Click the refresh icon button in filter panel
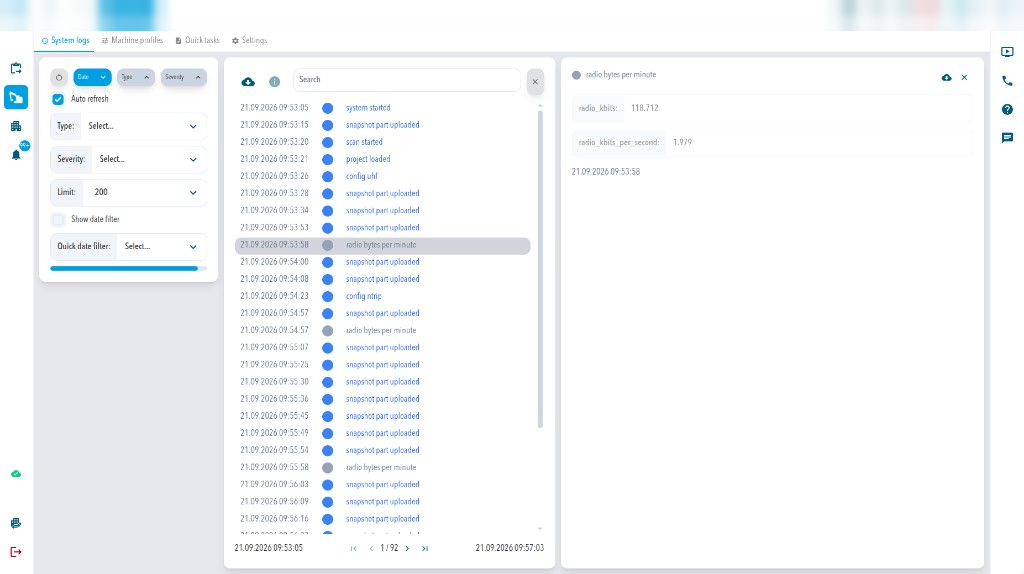 coord(59,77)
